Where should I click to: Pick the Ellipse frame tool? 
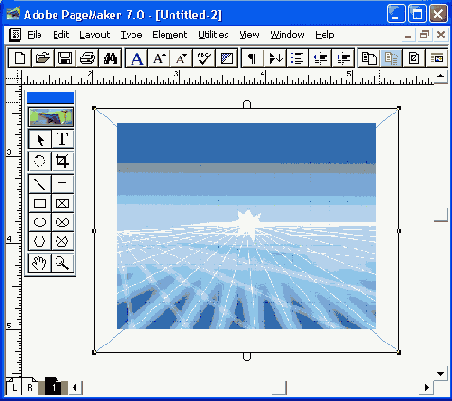click(63, 222)
